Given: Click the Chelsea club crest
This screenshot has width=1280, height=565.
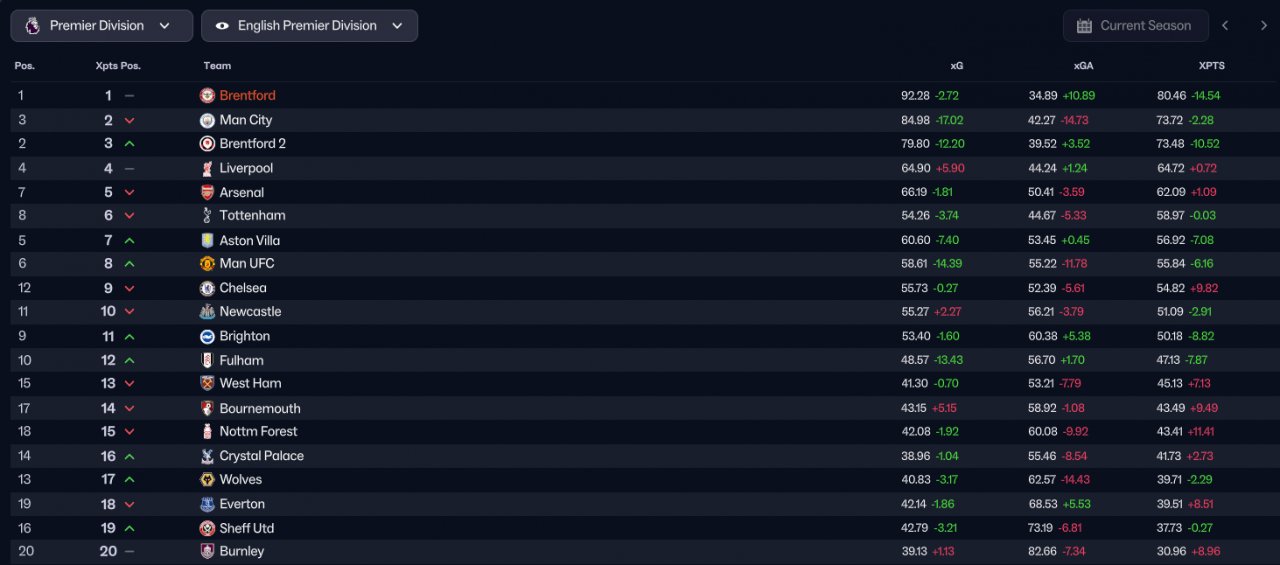Looking at the screenshot, I should tap(208, 288).
